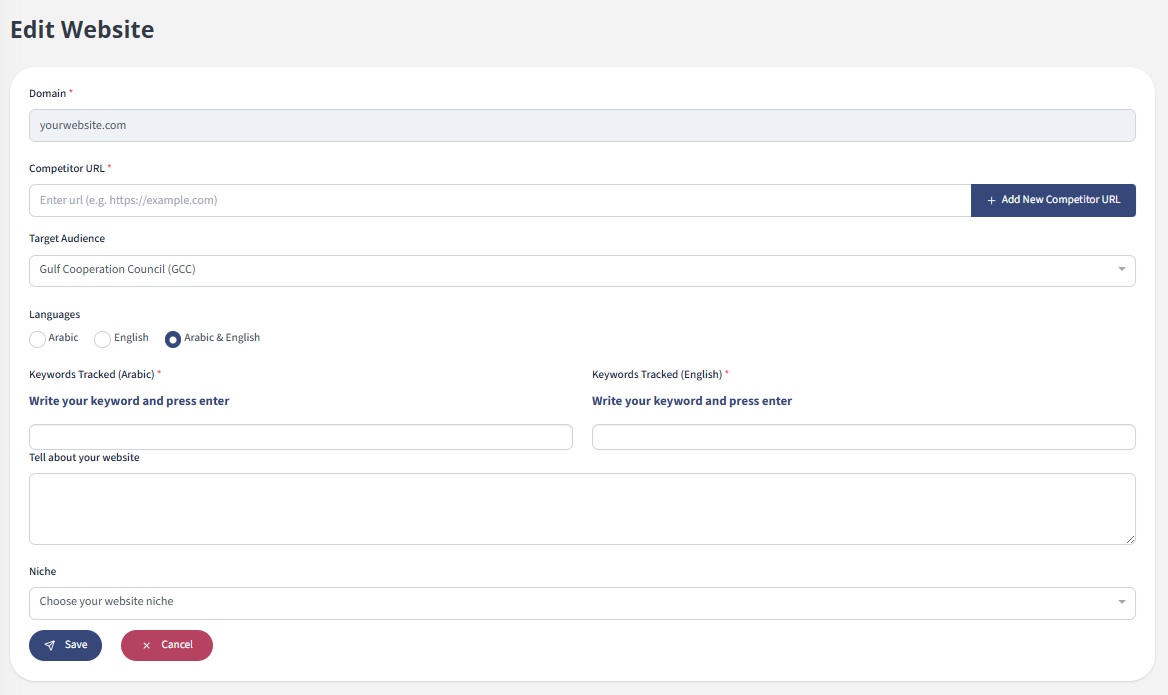
Task: Click the 'Arabic & English' label text
Action: point(222,338)
